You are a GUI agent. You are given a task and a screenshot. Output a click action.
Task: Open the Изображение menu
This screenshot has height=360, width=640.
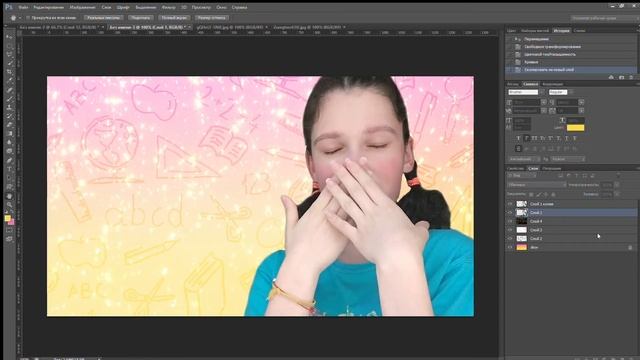coord(82,7)
